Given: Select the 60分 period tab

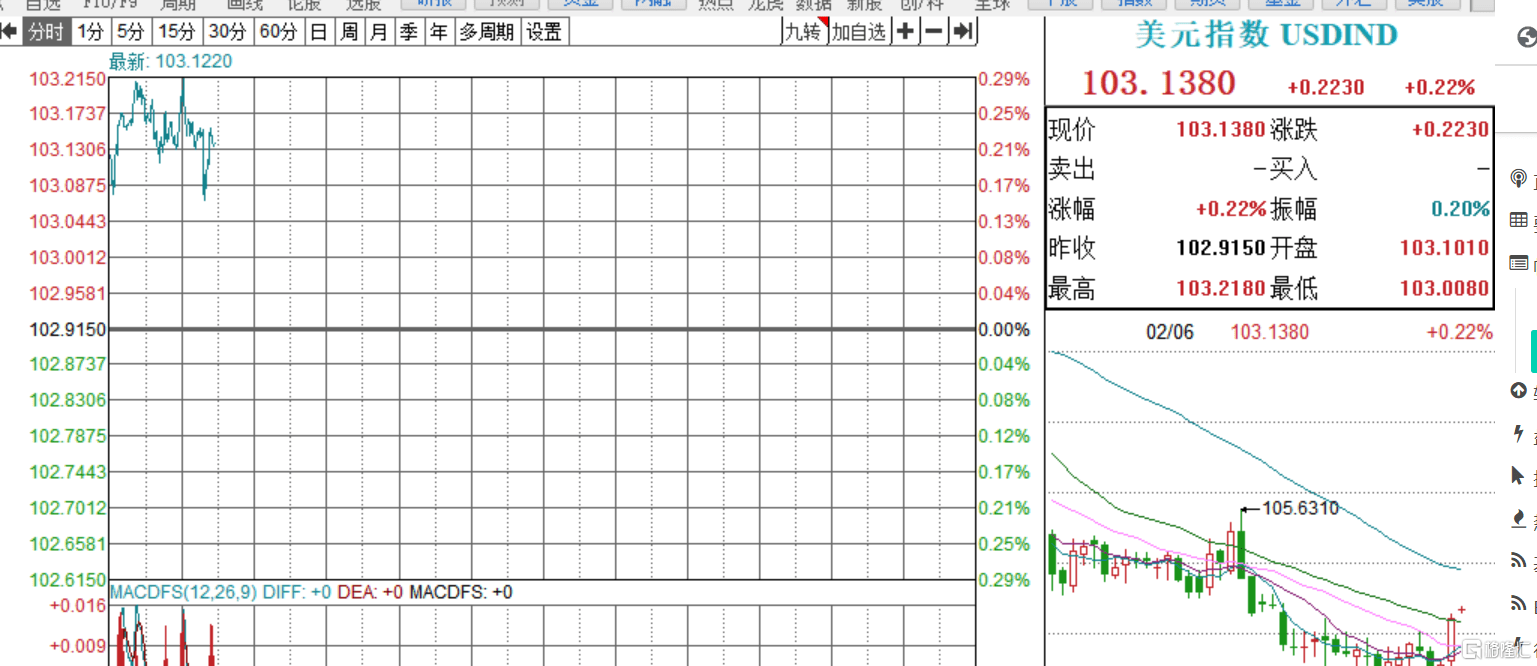Looking at the screenshot, I should tap(278, 32).
